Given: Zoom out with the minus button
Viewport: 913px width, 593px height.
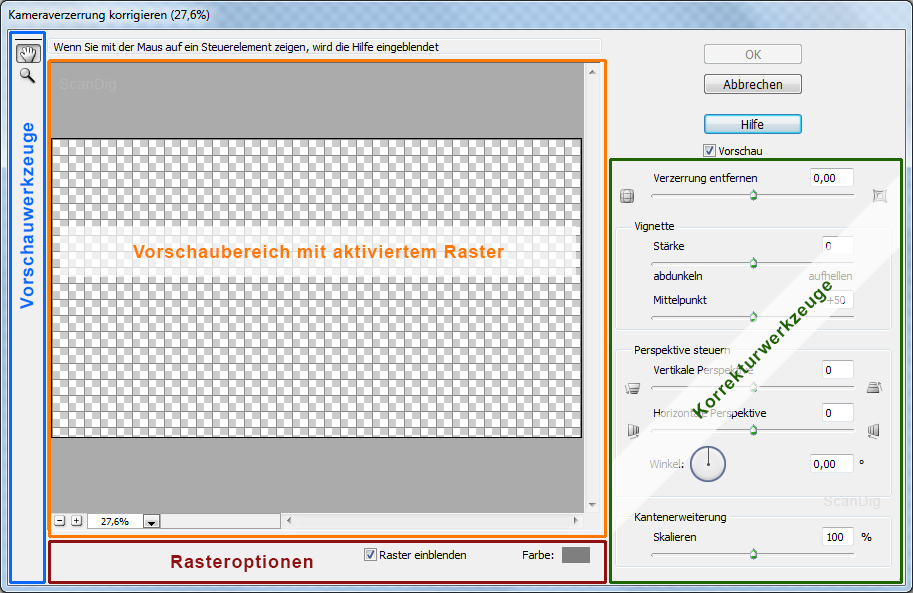Looking at the screenshot, I should point(60,521).
